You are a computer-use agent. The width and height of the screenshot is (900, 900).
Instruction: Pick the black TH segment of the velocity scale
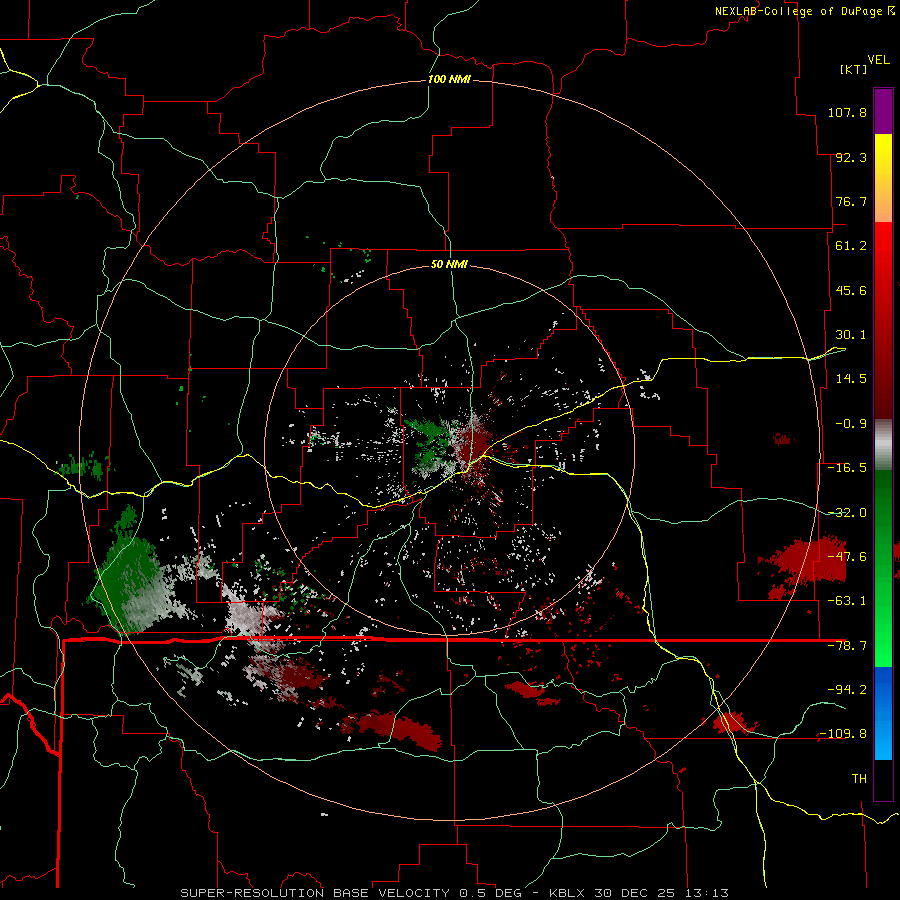tap(883, 779)
